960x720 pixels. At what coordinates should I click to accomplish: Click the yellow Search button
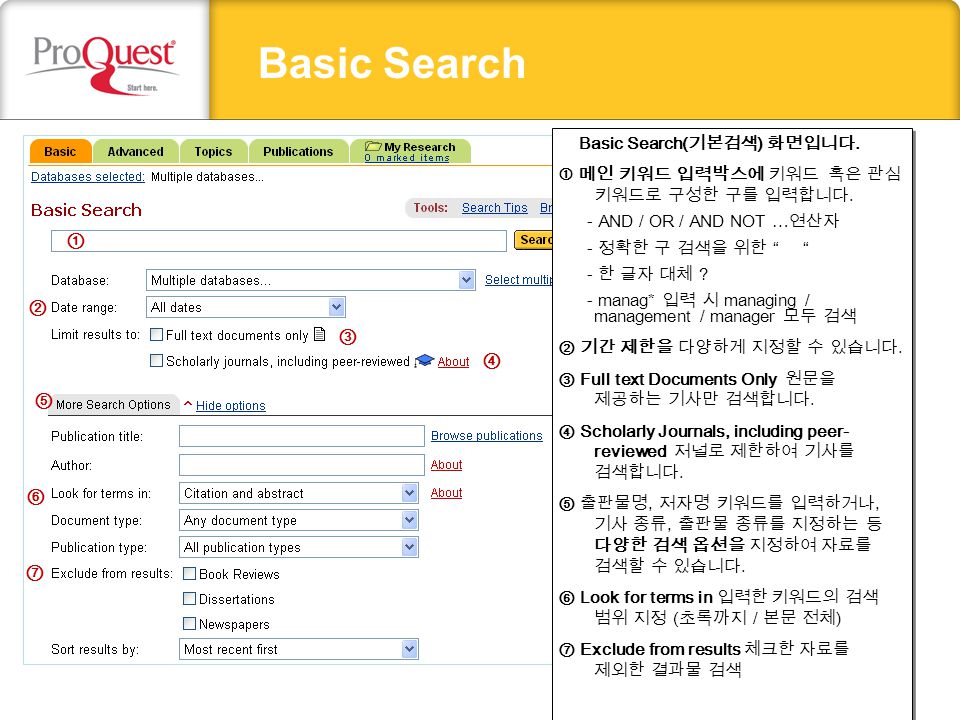534,240
